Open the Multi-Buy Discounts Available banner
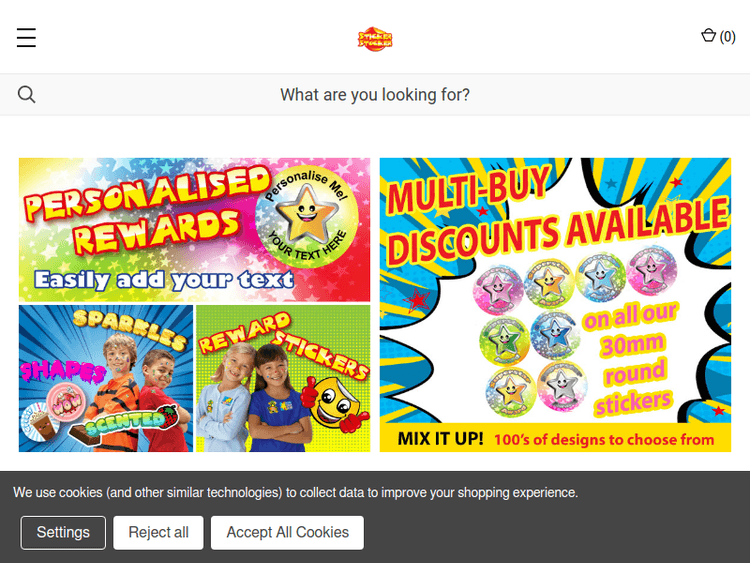 (x=555, y=305)
